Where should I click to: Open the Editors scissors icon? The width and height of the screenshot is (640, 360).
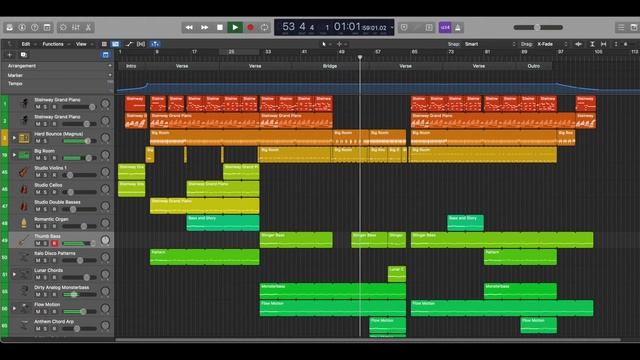point(88,27)
